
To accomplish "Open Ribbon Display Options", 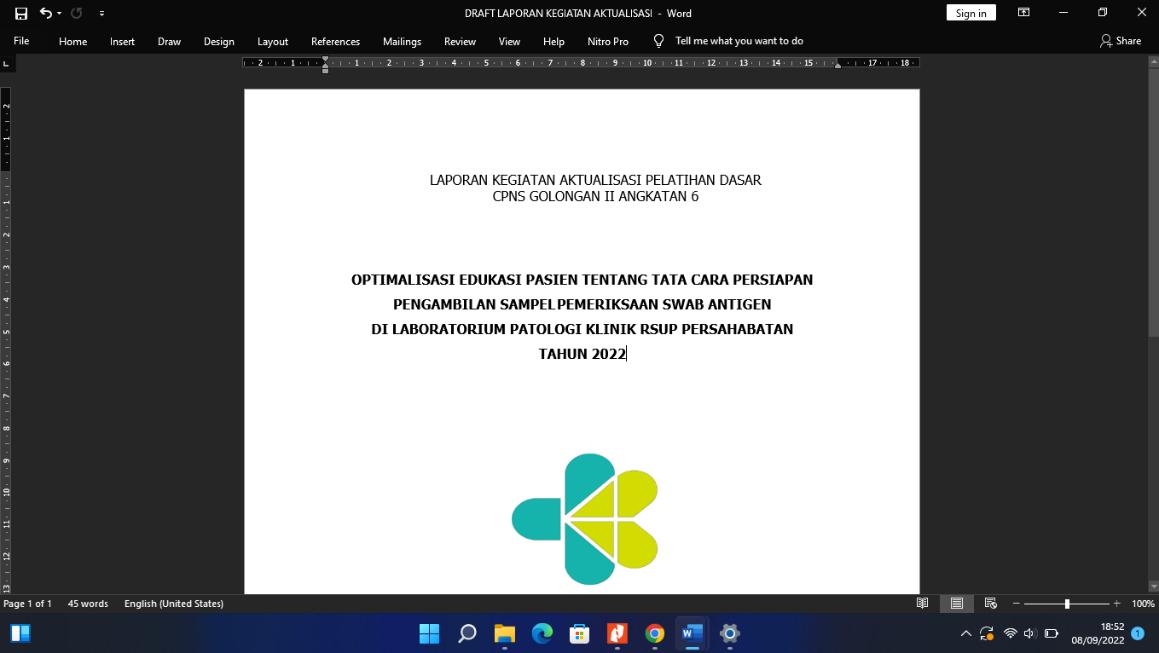I will [x=1024, y=13].
